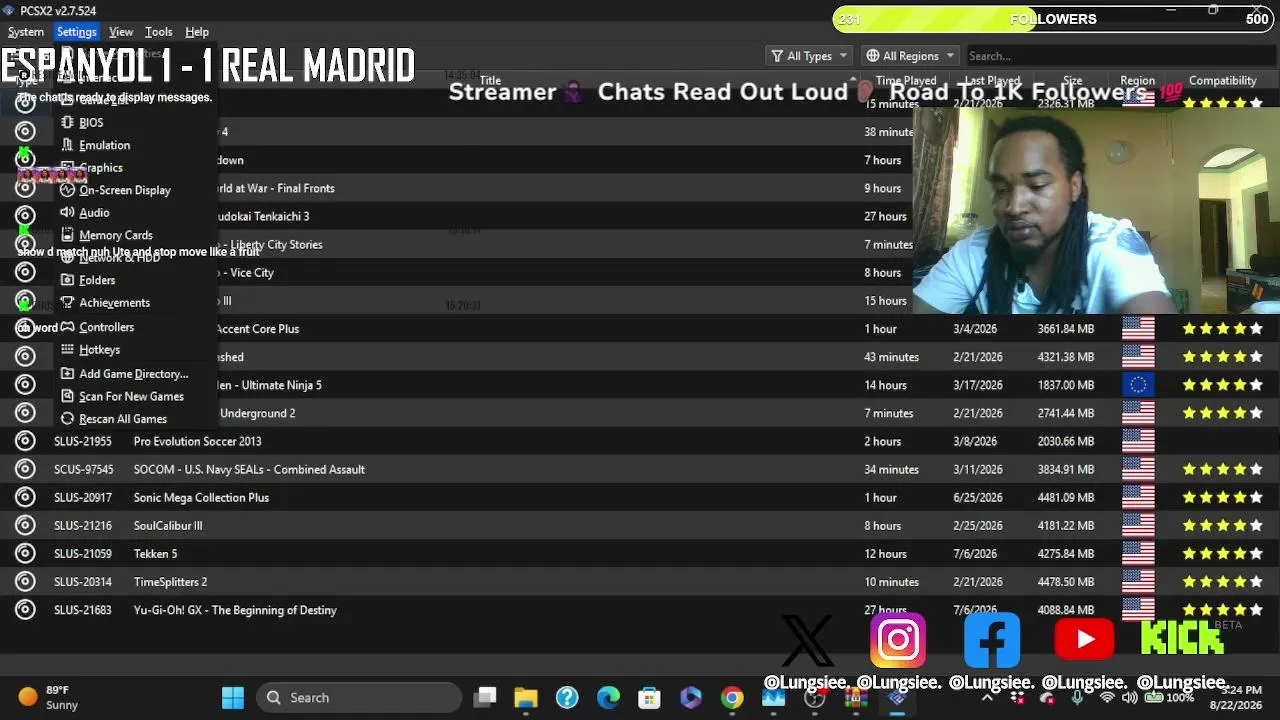The image size is (1280, 720).
Task: Sort games by the Title column
Action: point(490,81)
